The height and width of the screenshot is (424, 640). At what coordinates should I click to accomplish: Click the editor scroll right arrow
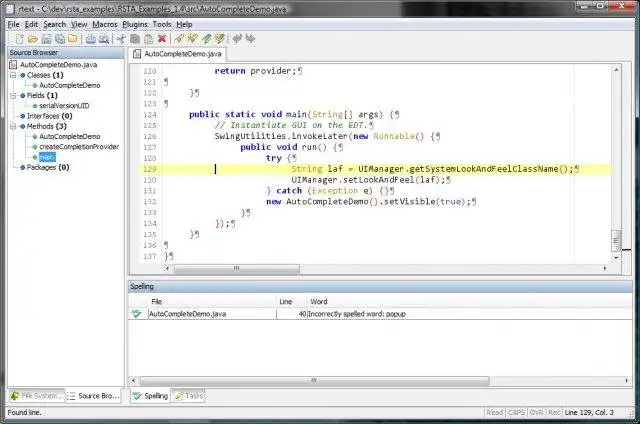tap(605, 269)
